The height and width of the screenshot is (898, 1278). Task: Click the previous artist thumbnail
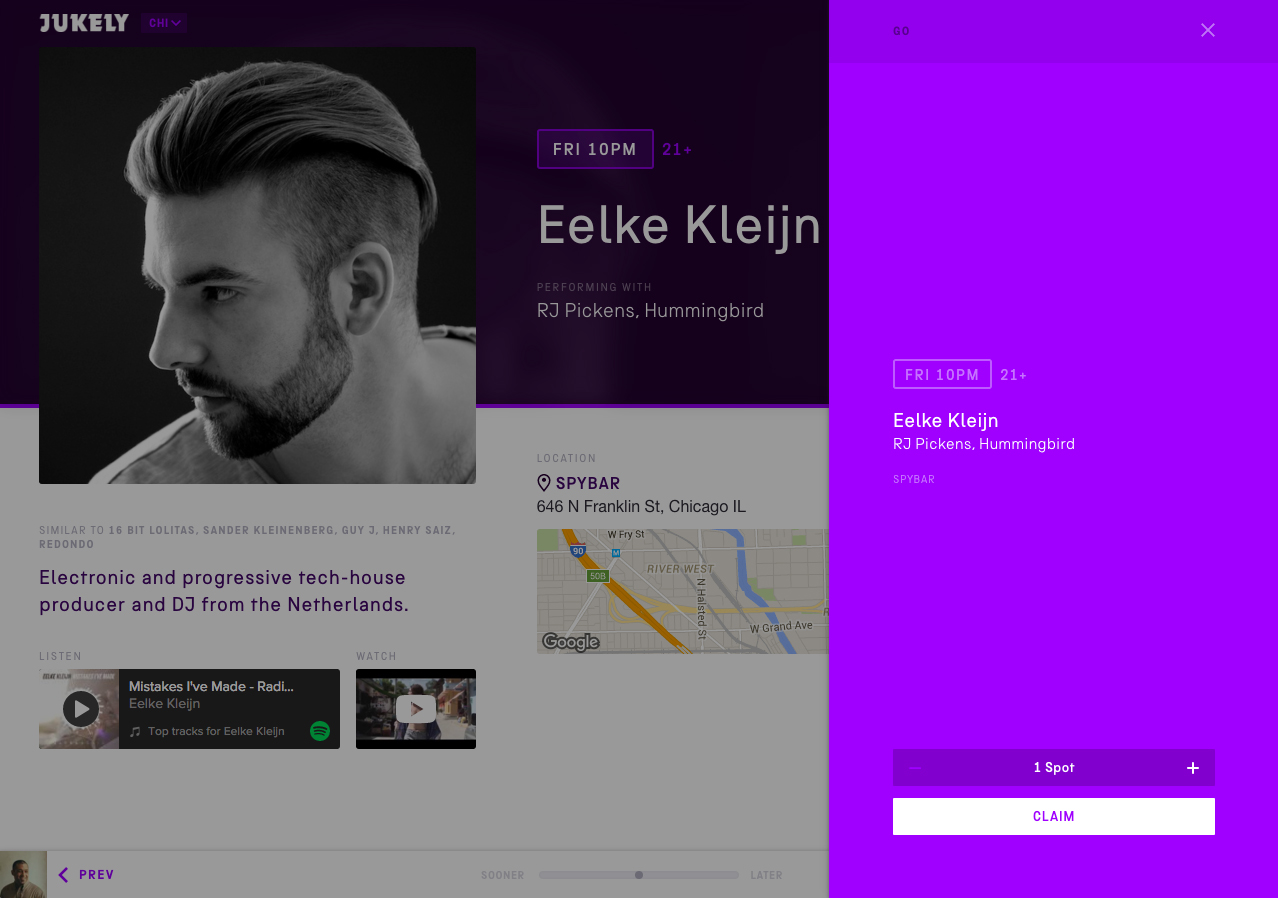[x=23, y=875]
